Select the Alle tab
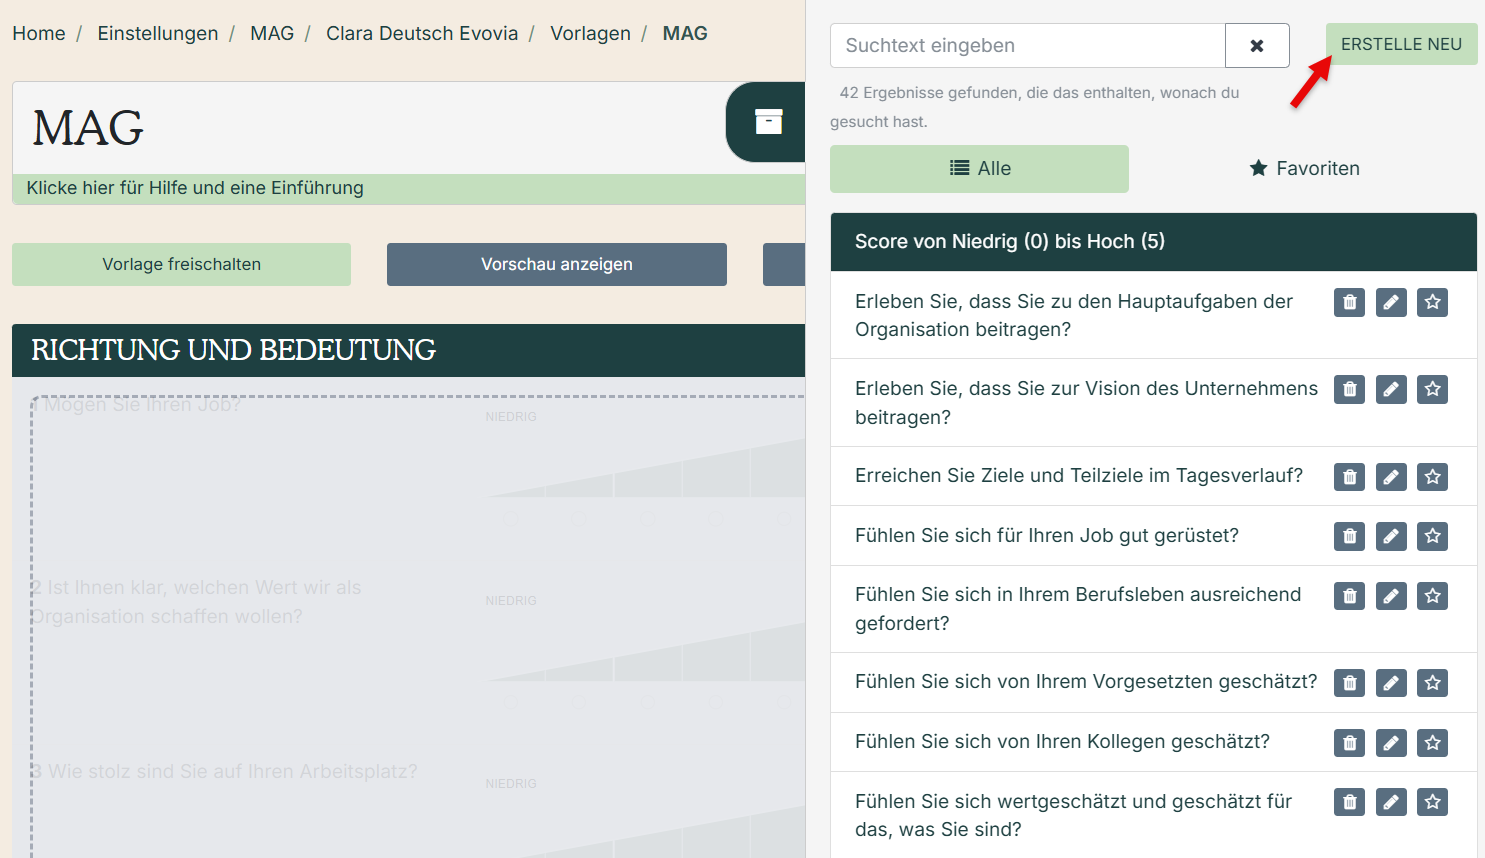 coord(979,169)
